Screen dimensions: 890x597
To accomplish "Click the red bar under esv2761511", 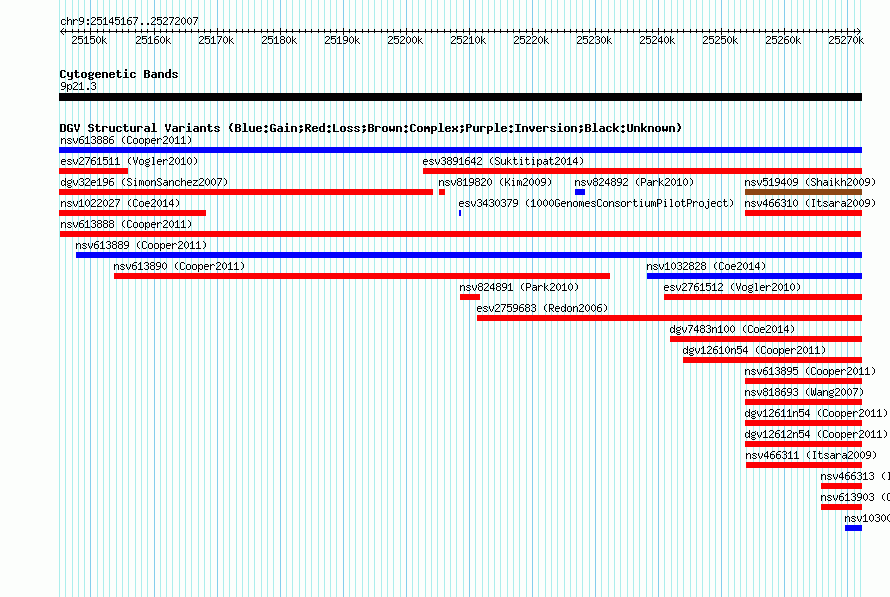I will 94,171.
